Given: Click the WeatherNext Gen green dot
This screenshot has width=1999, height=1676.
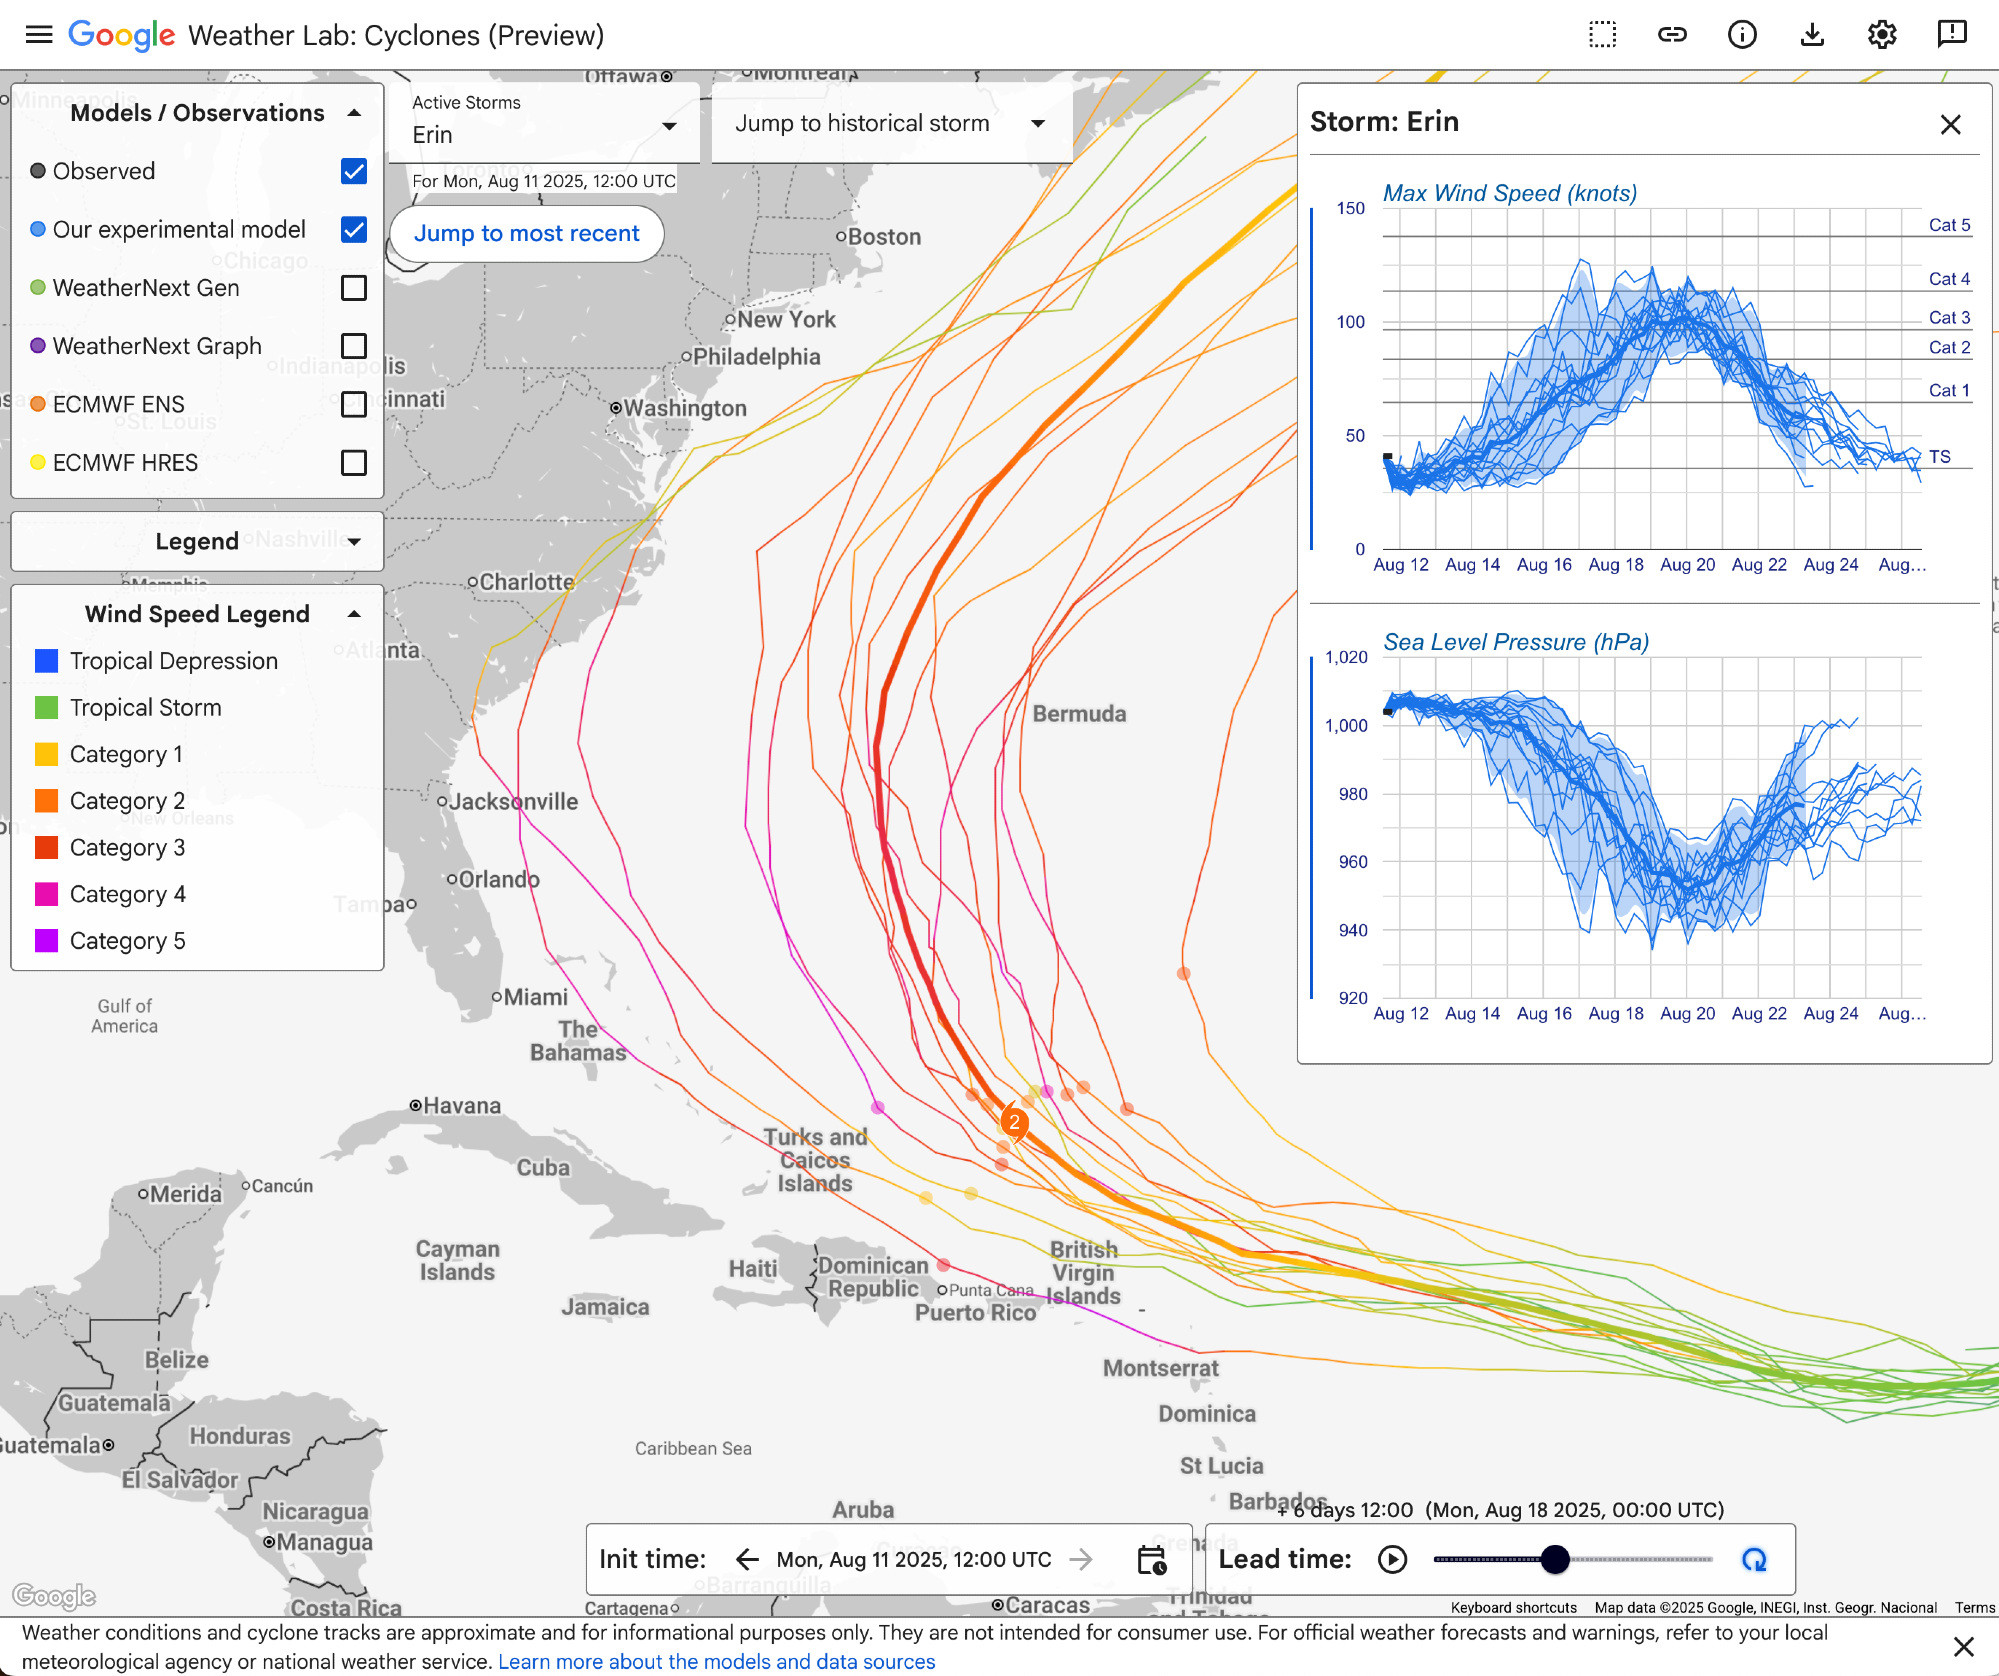Looking at the screenshot, I should click(38, 287).
